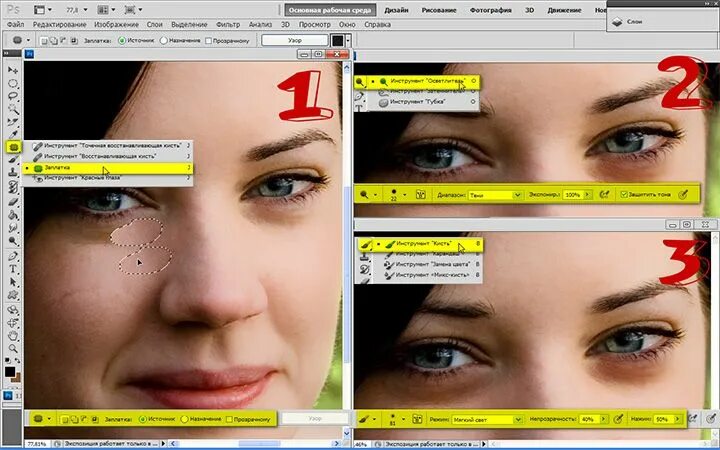This screenshot has height=450, width=720.
Task: Select the Pen tool
Action: tap(13, 256)
